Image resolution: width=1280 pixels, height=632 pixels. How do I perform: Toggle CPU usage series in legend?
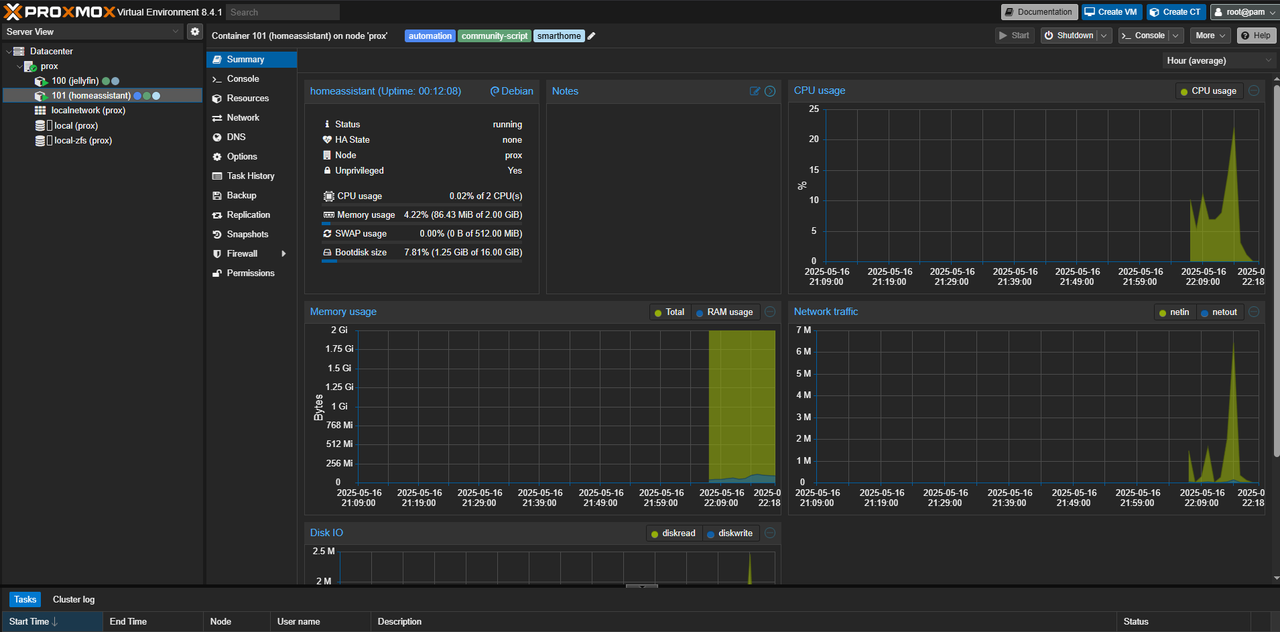coord(1208,91)
